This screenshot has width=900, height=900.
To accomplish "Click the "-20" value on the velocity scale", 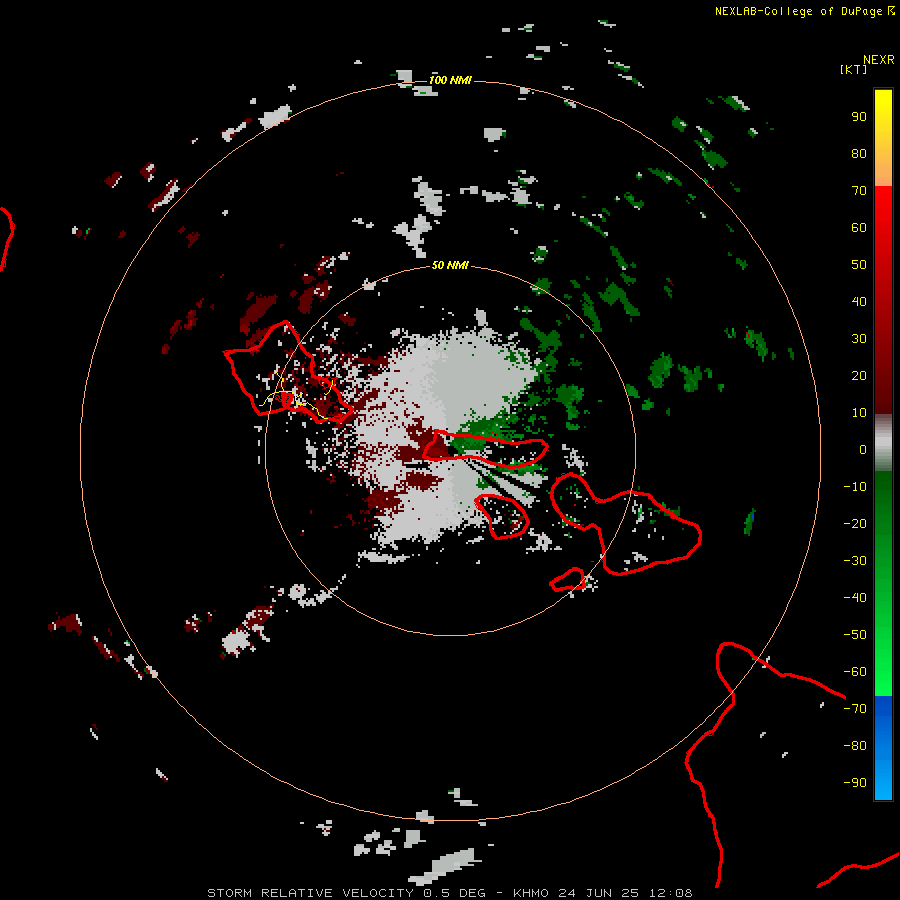I will pos(855,523).
